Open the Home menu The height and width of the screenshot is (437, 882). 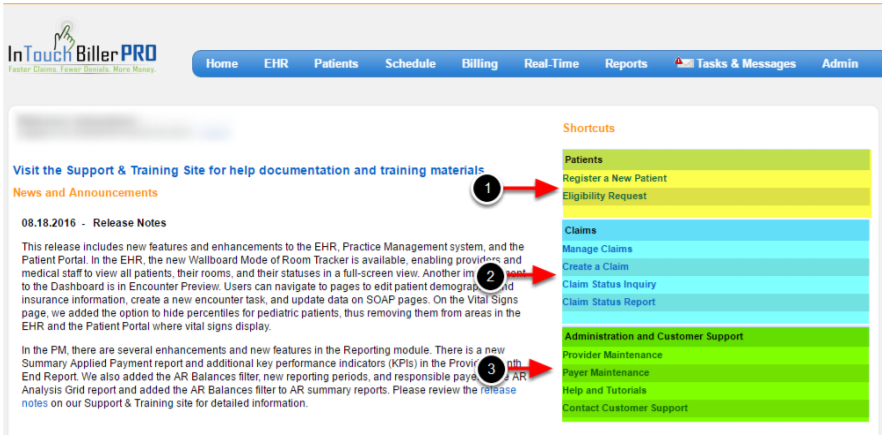(221, 64)
